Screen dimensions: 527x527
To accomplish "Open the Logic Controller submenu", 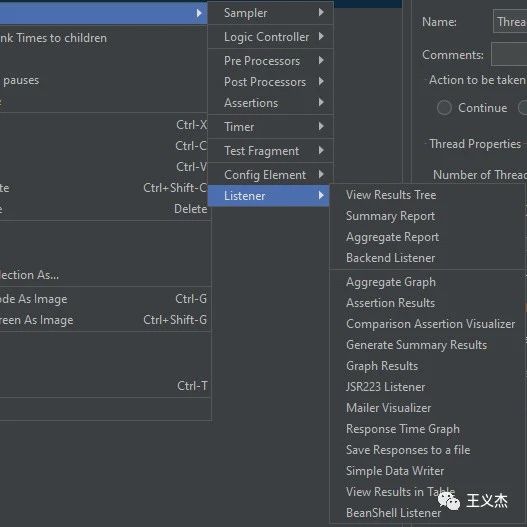I will pos(271,37).
